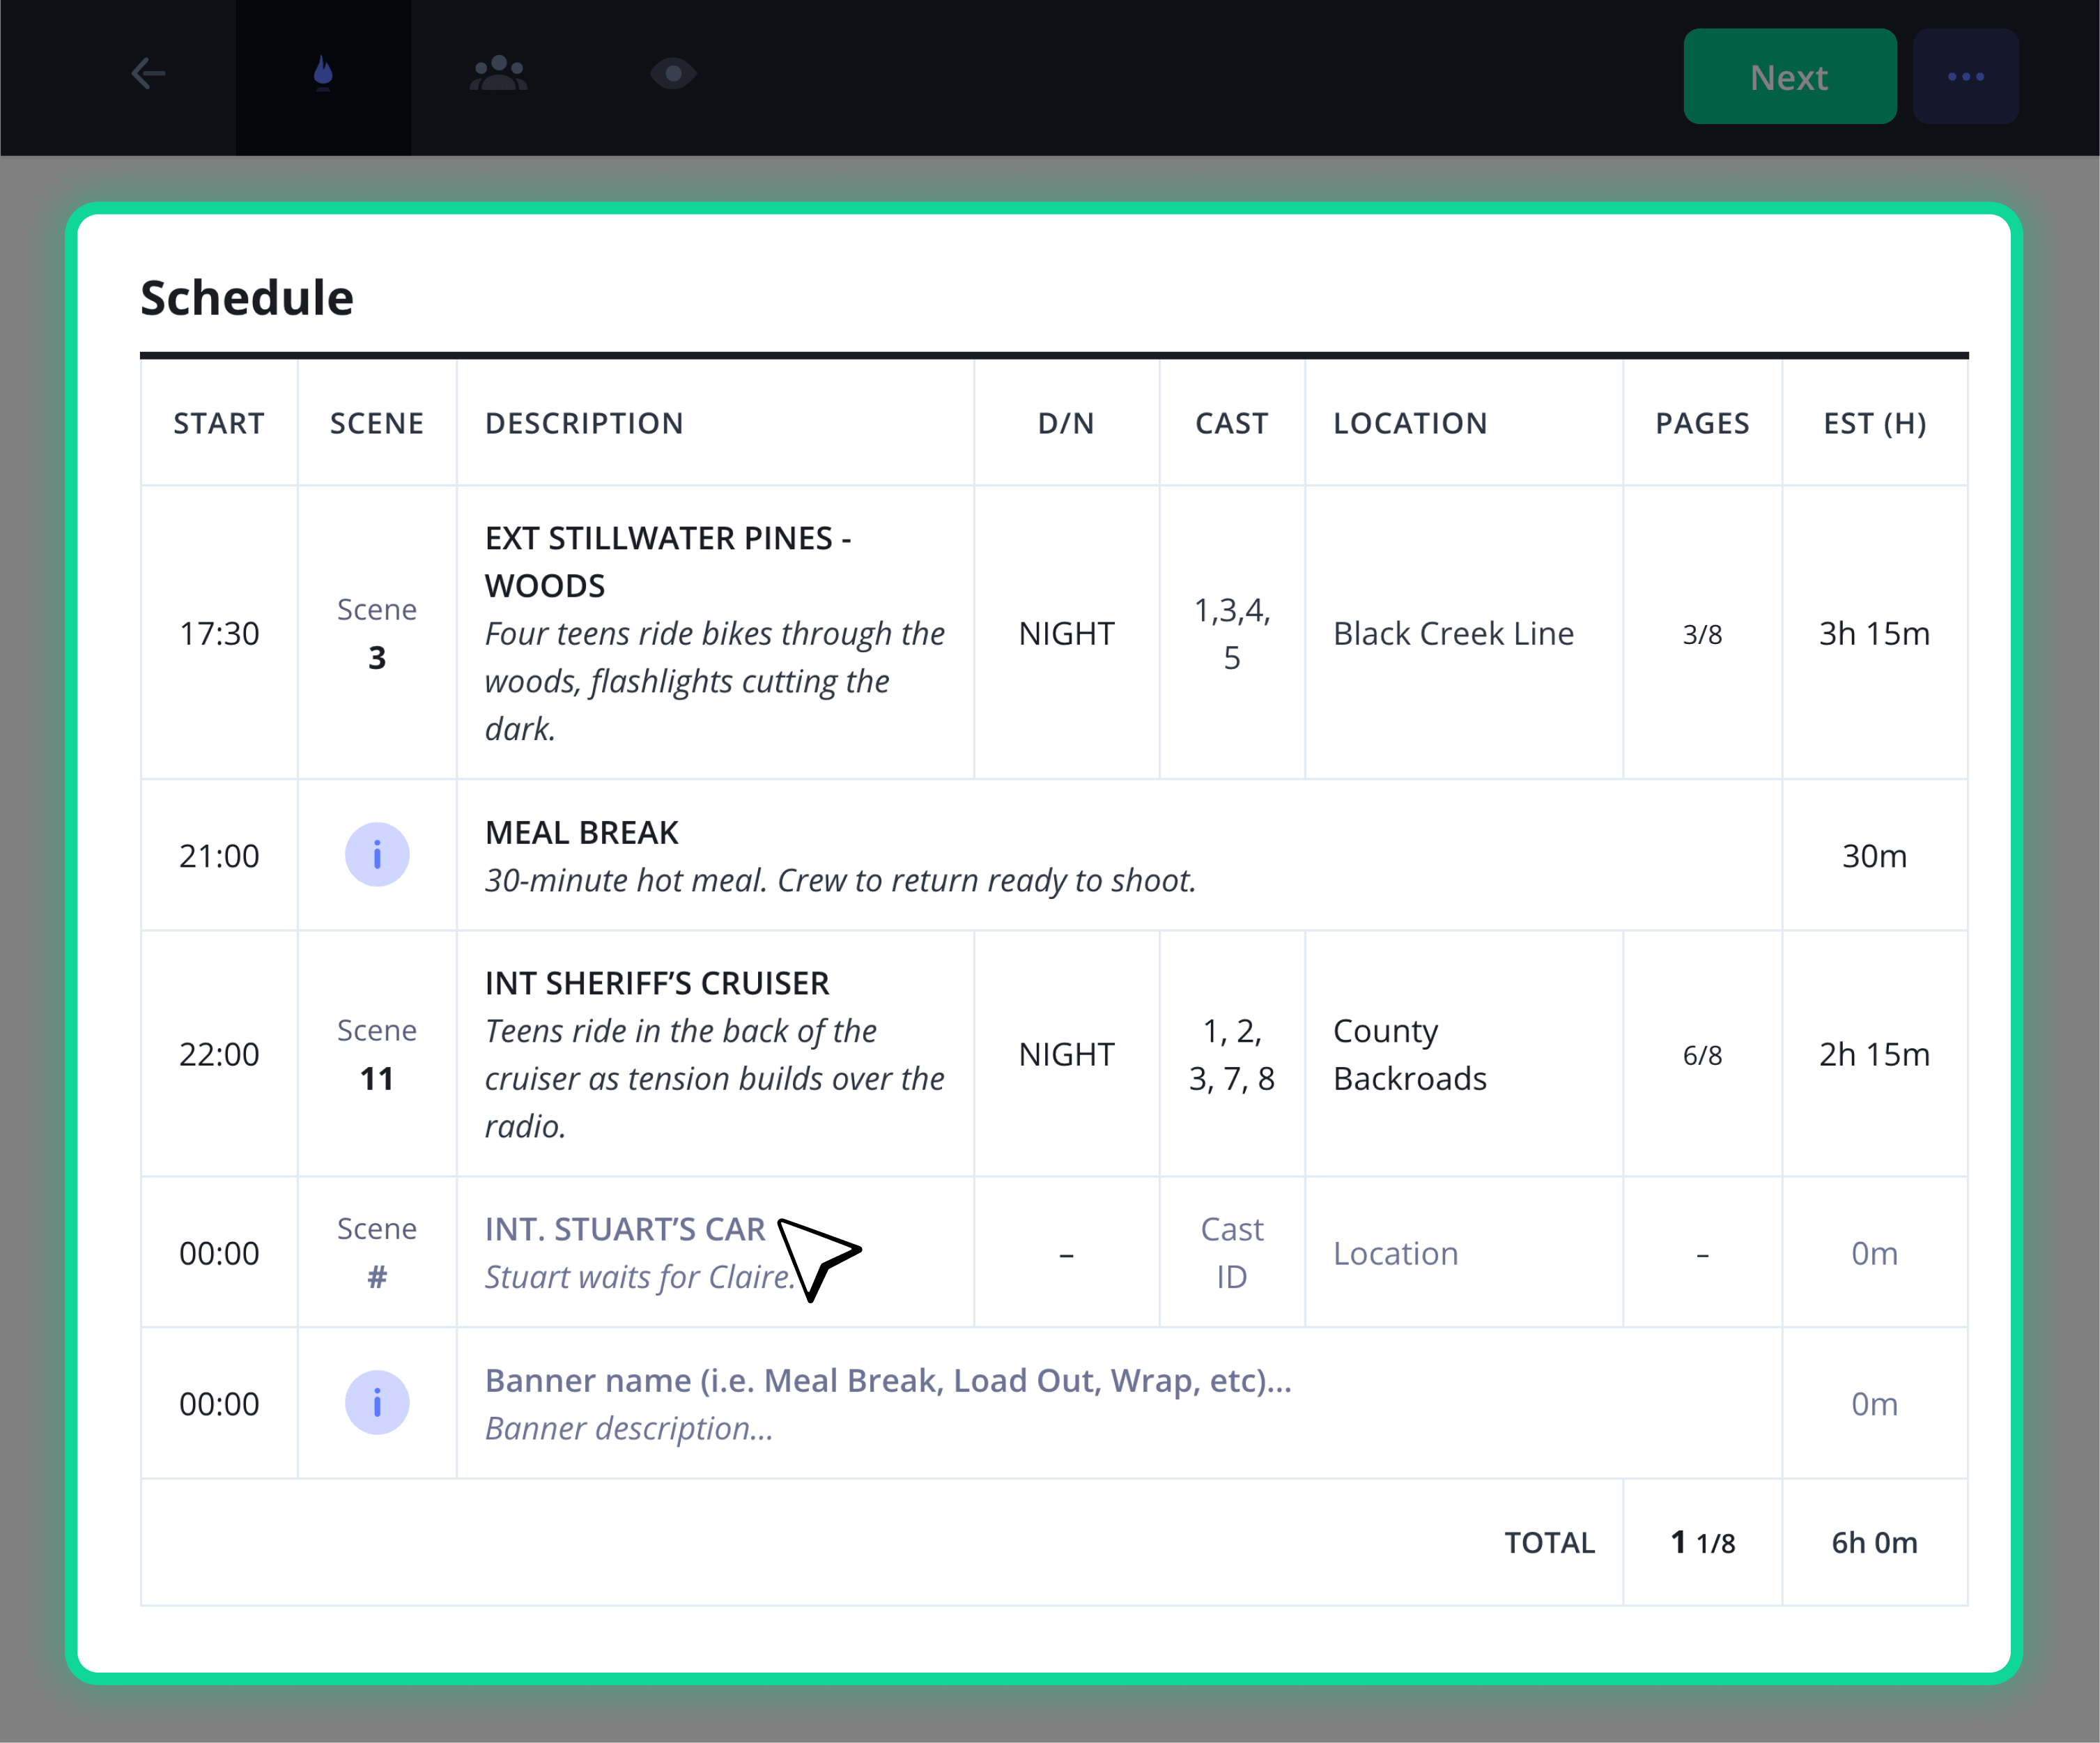Click the START column header
Screen dimensions: 2100x1743
(x=219, y=423)
